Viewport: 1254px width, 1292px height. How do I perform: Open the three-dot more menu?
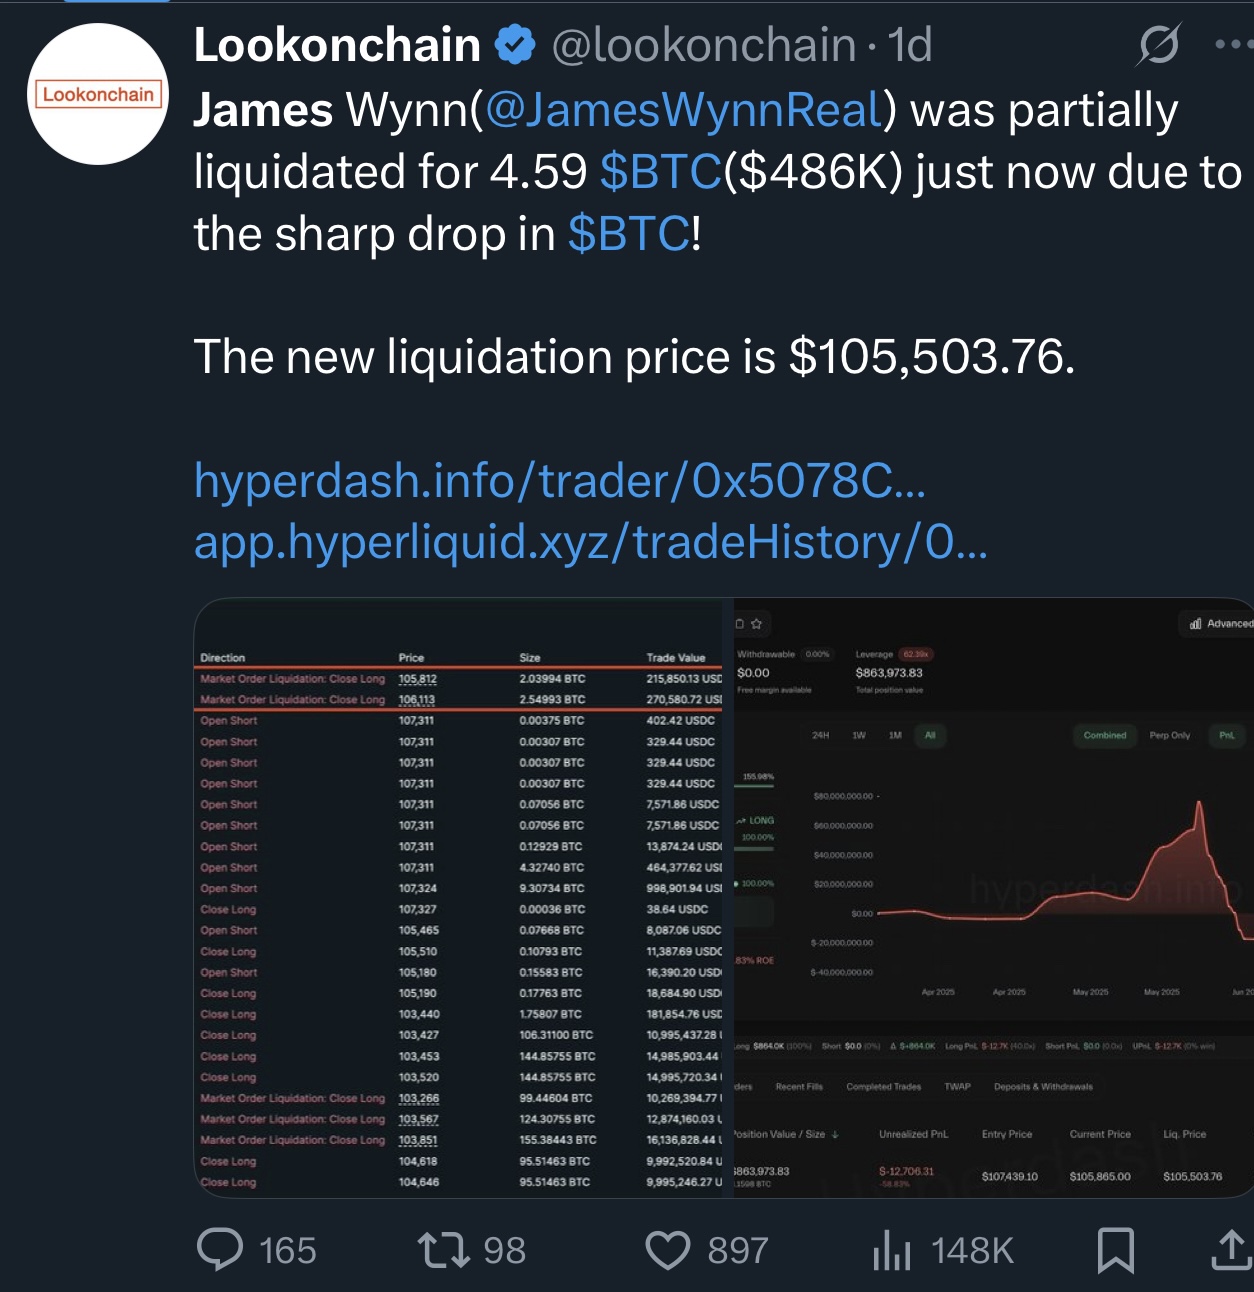coord(1234,45)
